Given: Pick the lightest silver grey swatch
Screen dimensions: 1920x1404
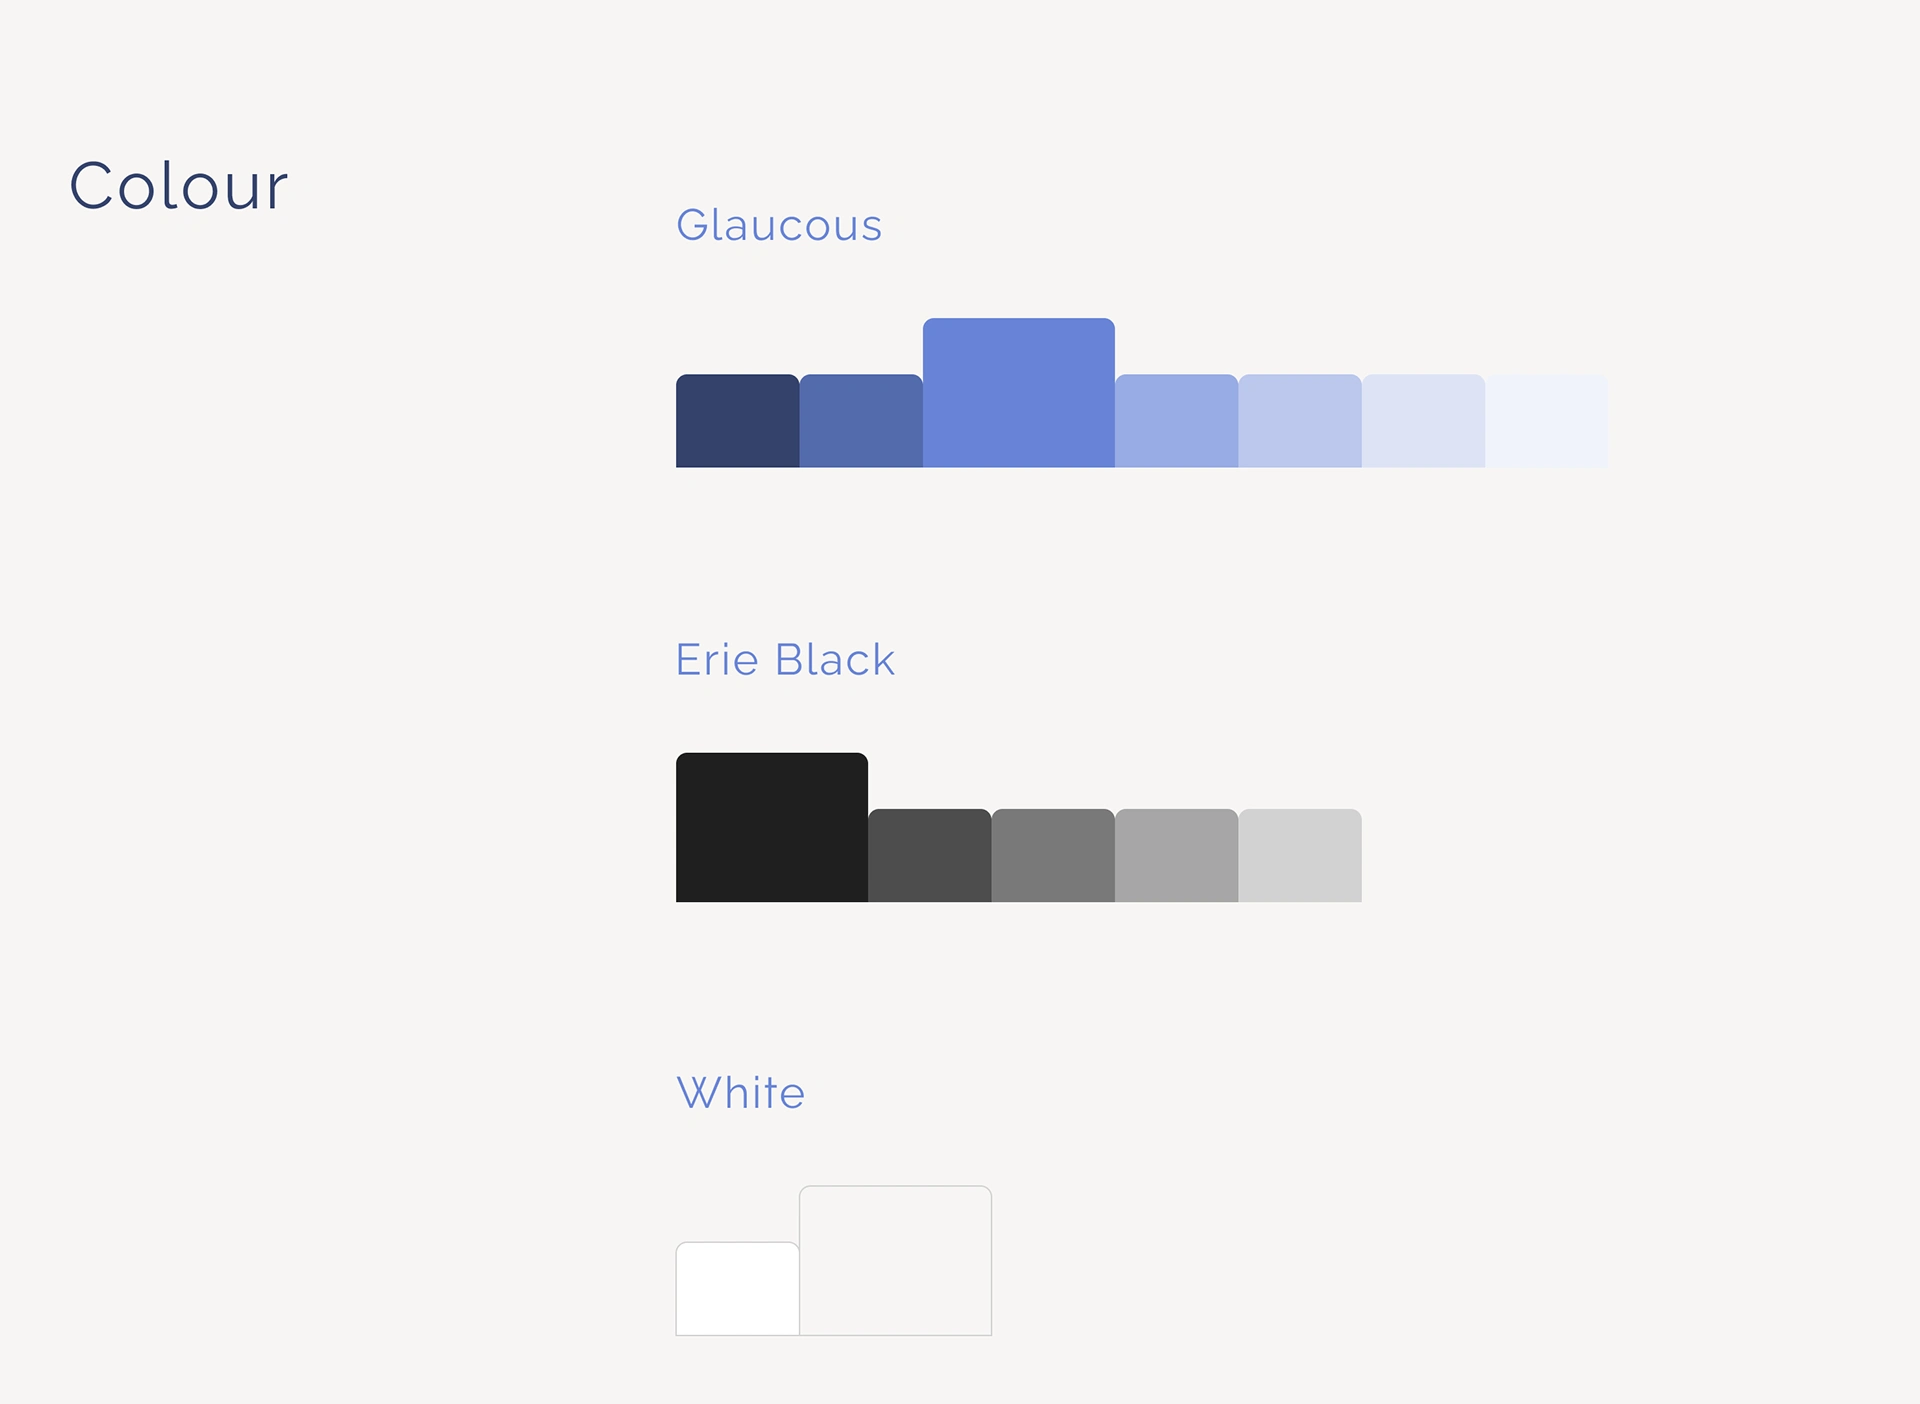Looking at the screenshot, I should (x=1300, y=856).
